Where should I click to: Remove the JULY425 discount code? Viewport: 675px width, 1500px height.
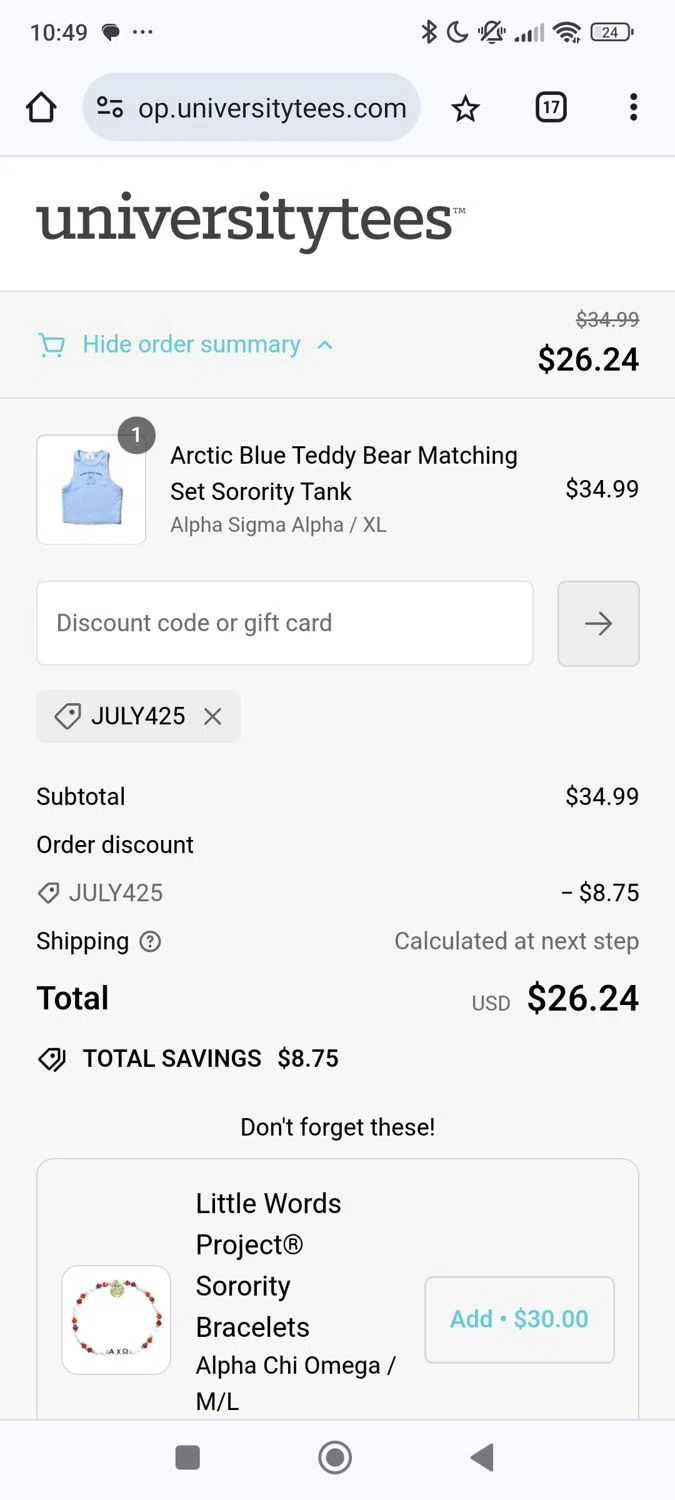tap(212, 716)
